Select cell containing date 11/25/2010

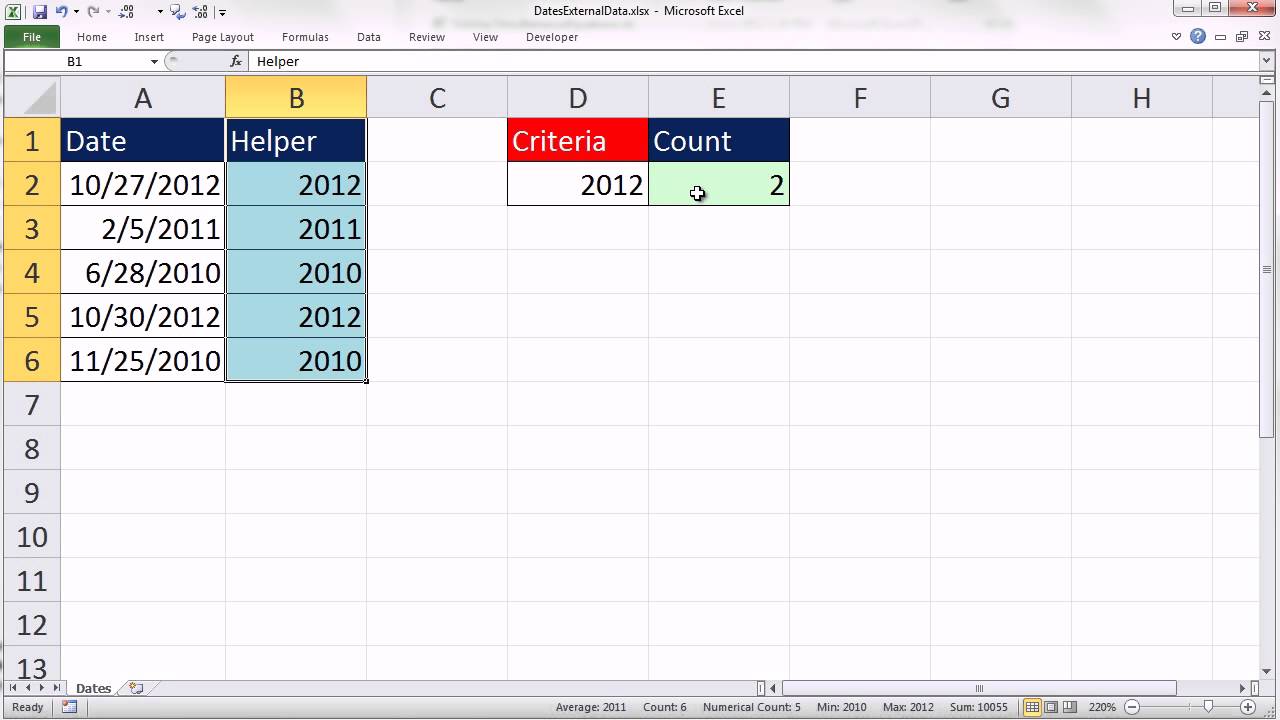pos(143,360)
